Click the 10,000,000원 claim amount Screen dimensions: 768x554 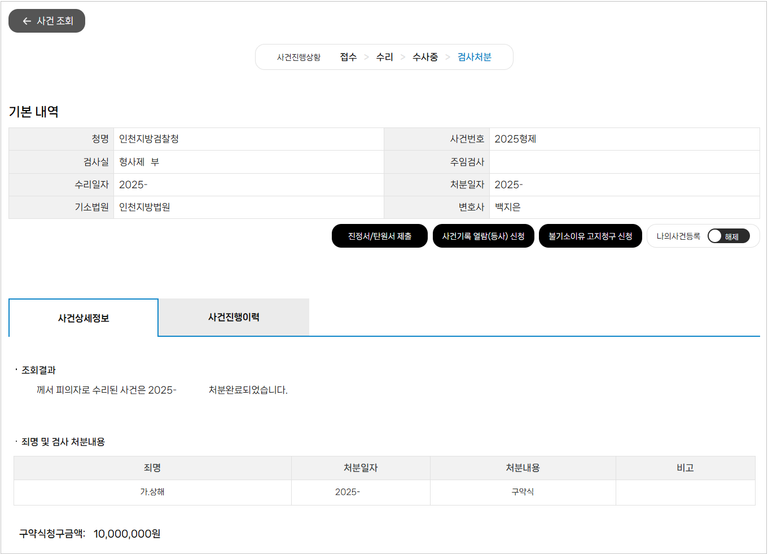click(127, 534)
